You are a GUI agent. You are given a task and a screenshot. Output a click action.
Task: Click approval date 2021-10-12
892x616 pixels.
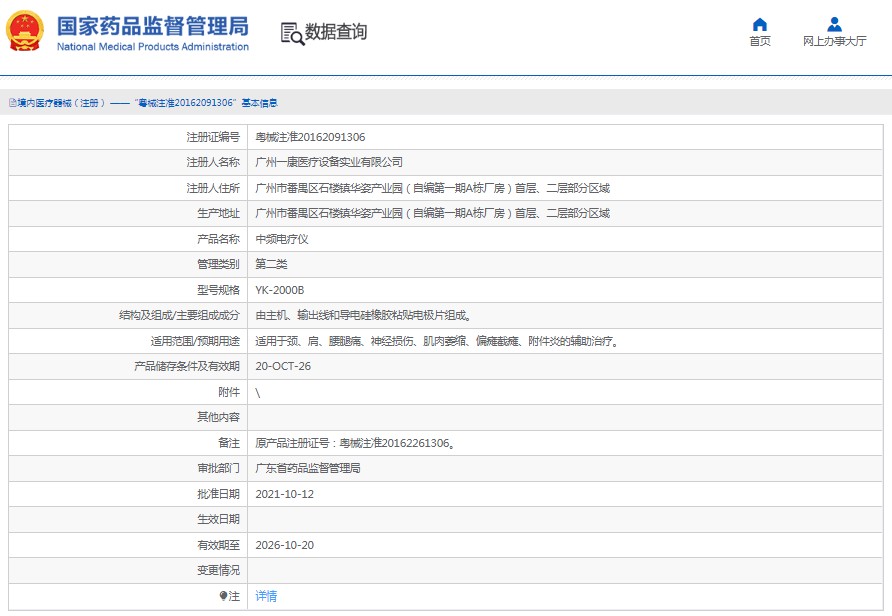coord(284,494)
